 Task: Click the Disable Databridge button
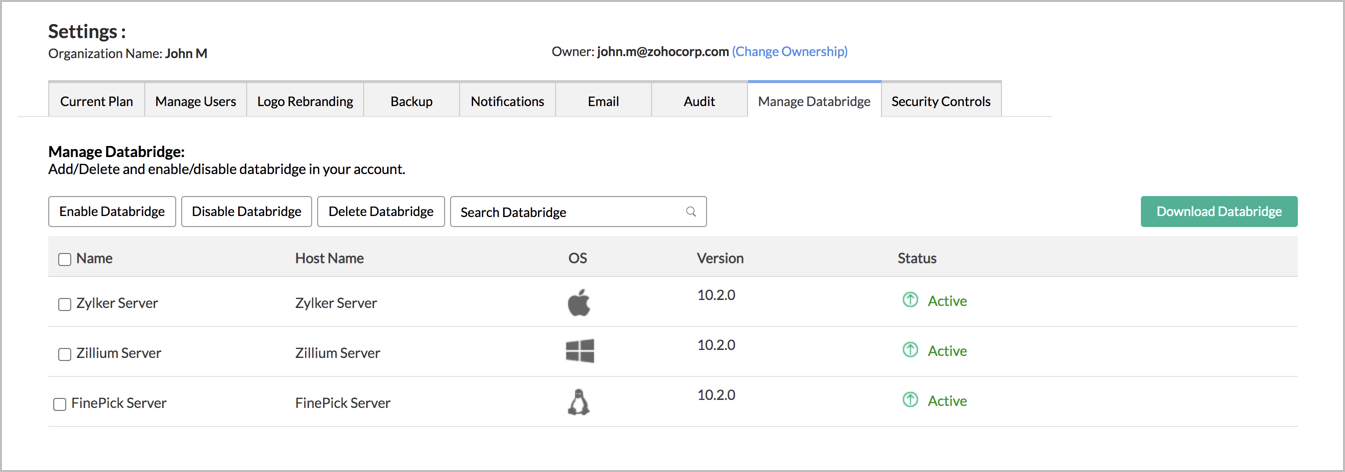(x=246, y=211)
